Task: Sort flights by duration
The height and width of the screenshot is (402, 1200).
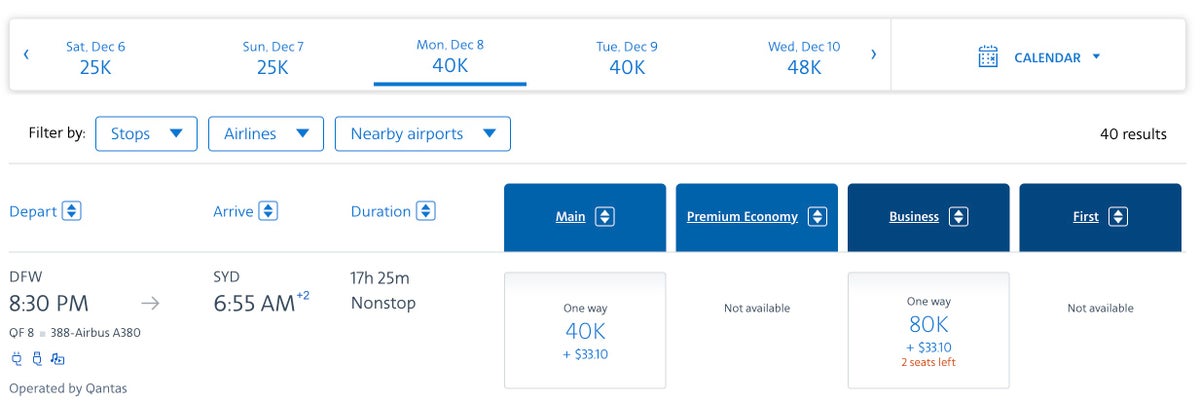Action: coord(425,211)
